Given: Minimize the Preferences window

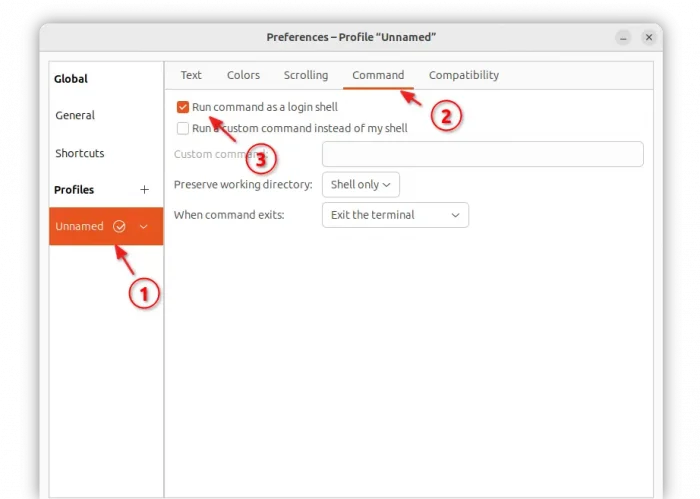Looking at the screenshot, I should 620,37.
